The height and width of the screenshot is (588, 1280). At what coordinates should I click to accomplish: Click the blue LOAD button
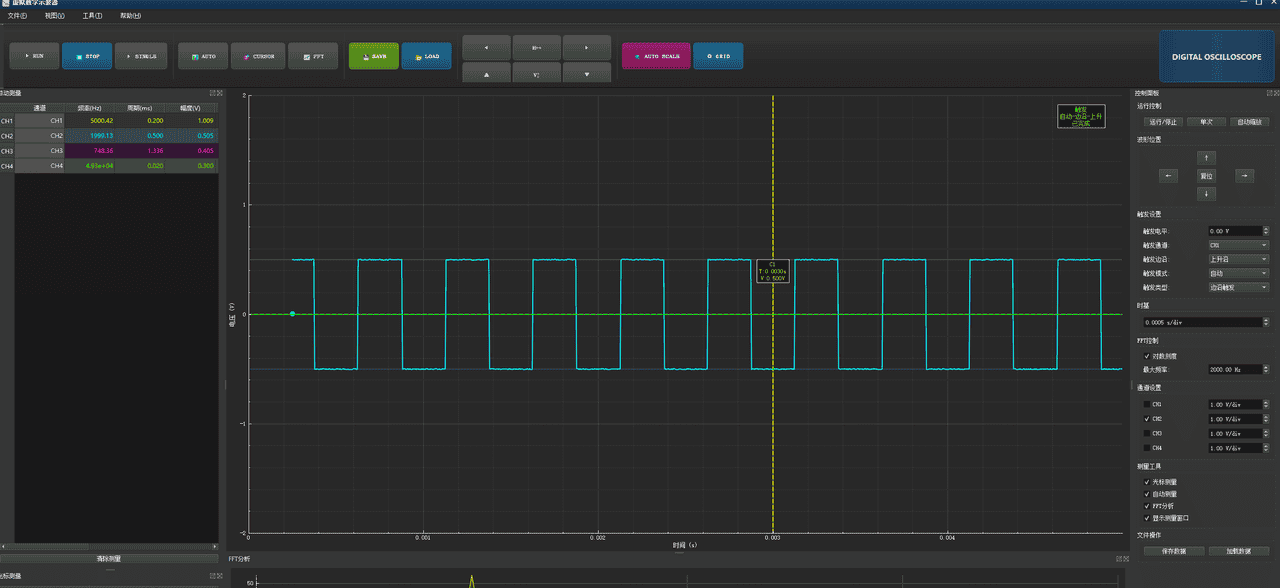coord(426,56)
